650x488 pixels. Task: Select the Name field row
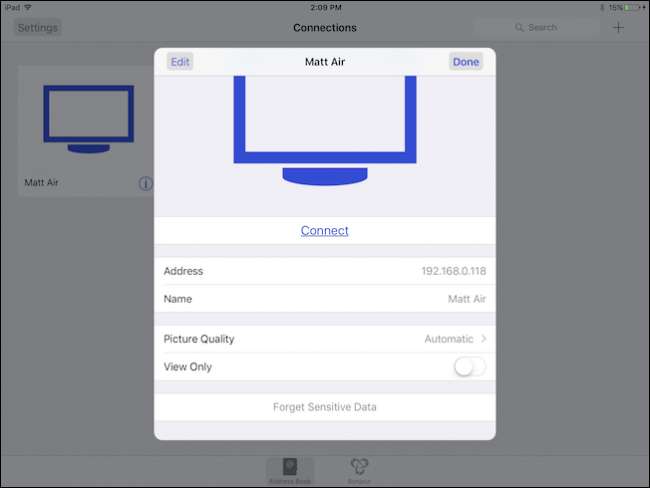coord(325,299)
